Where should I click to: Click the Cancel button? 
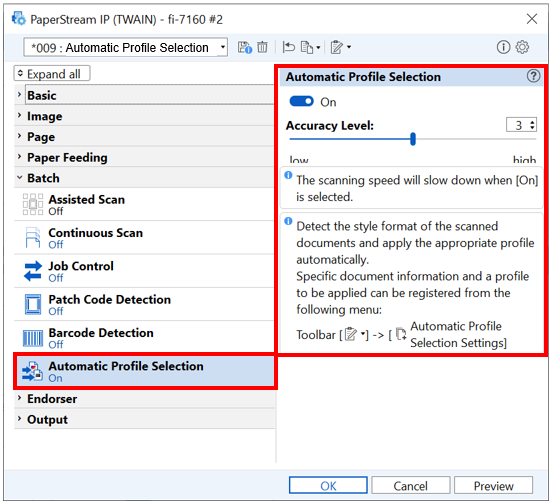410,485
